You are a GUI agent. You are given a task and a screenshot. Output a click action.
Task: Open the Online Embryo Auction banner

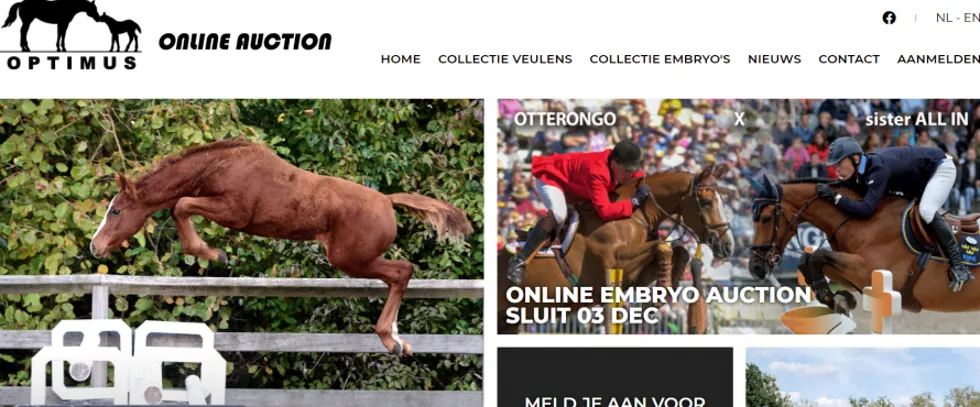tap(739, 216)
